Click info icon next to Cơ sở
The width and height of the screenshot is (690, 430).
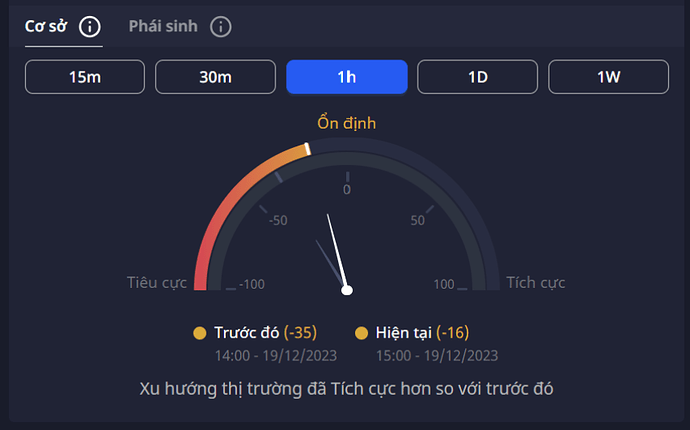[x=89, y=26]
